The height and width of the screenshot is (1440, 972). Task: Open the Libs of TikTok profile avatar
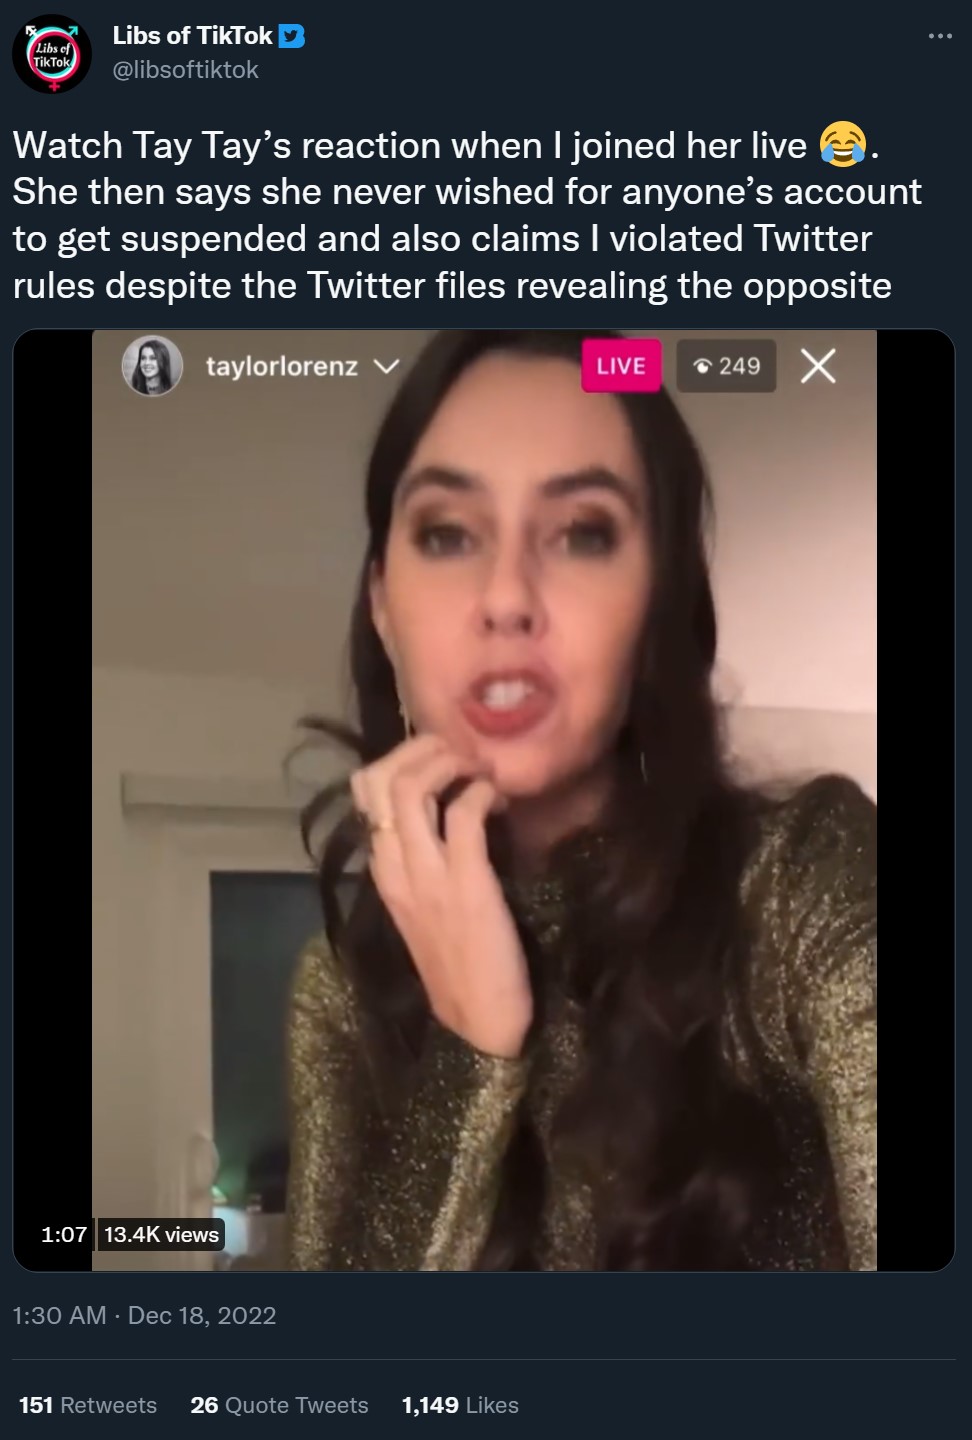[51, 54]
